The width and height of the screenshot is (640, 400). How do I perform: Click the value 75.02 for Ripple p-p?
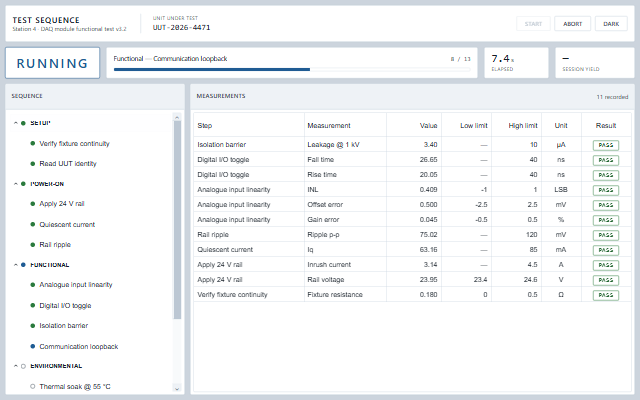point(428,235)
